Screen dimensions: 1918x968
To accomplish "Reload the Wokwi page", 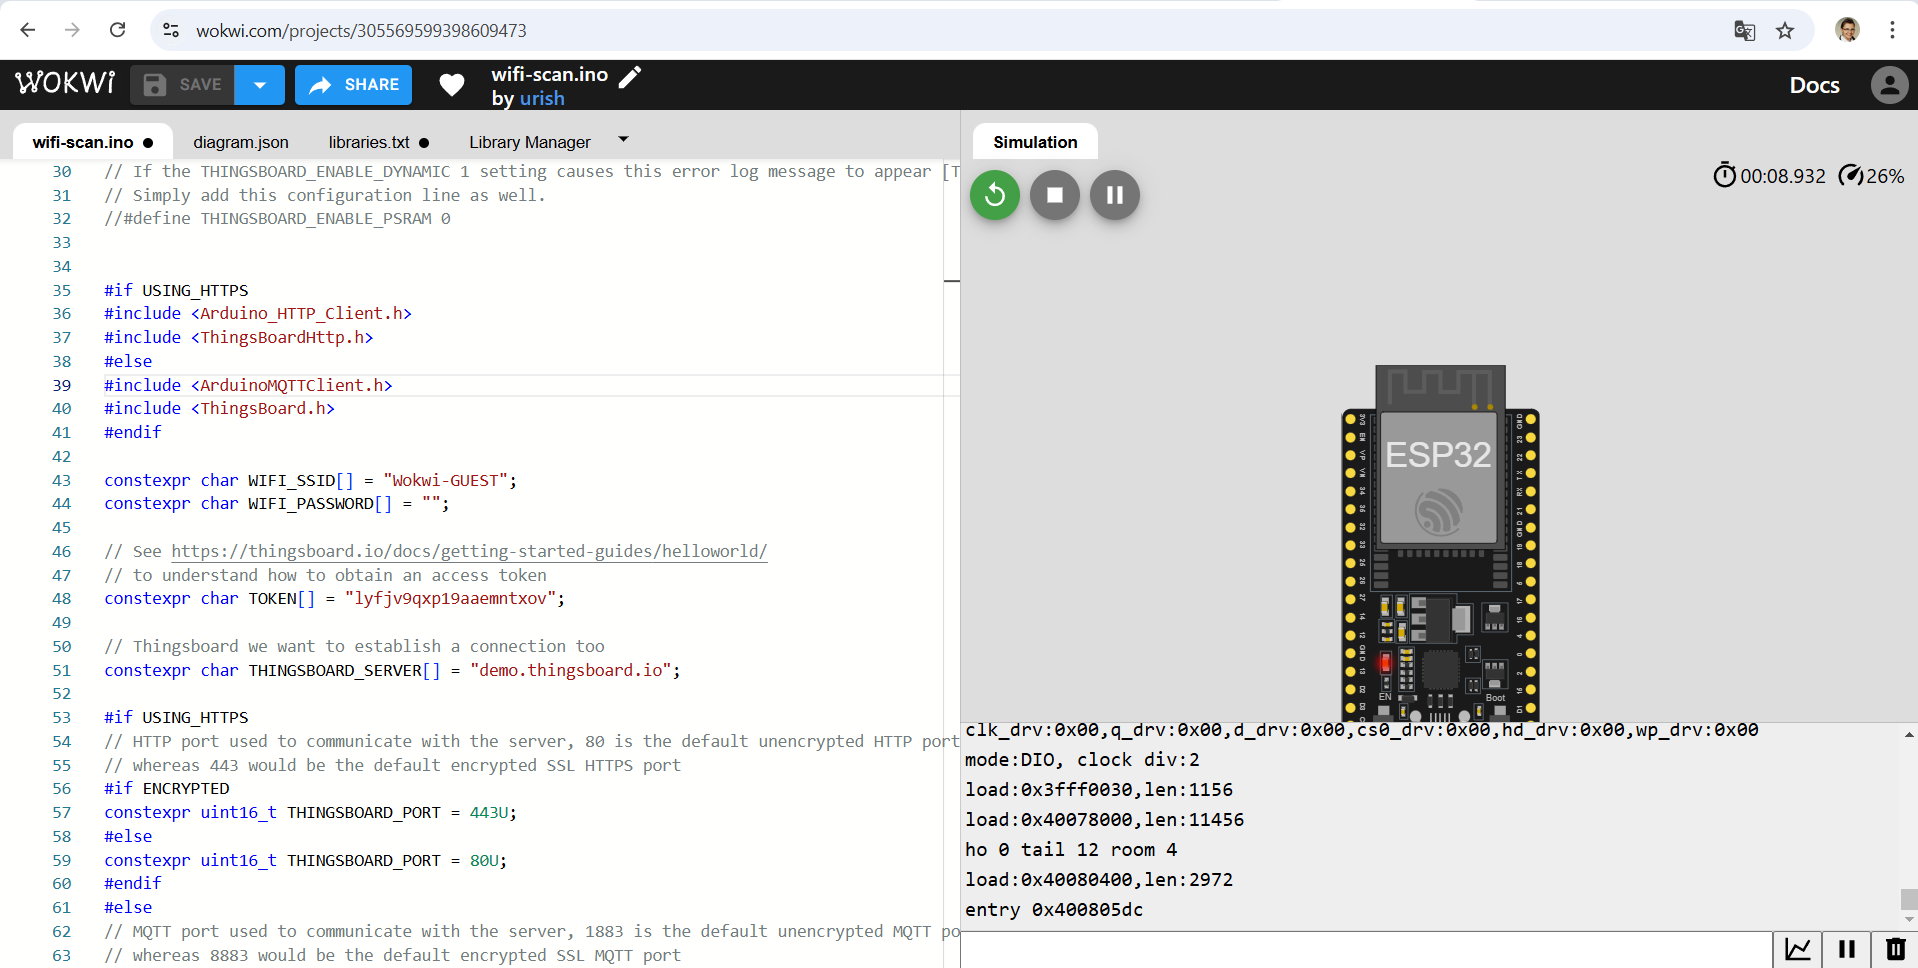I will (117, 30).
